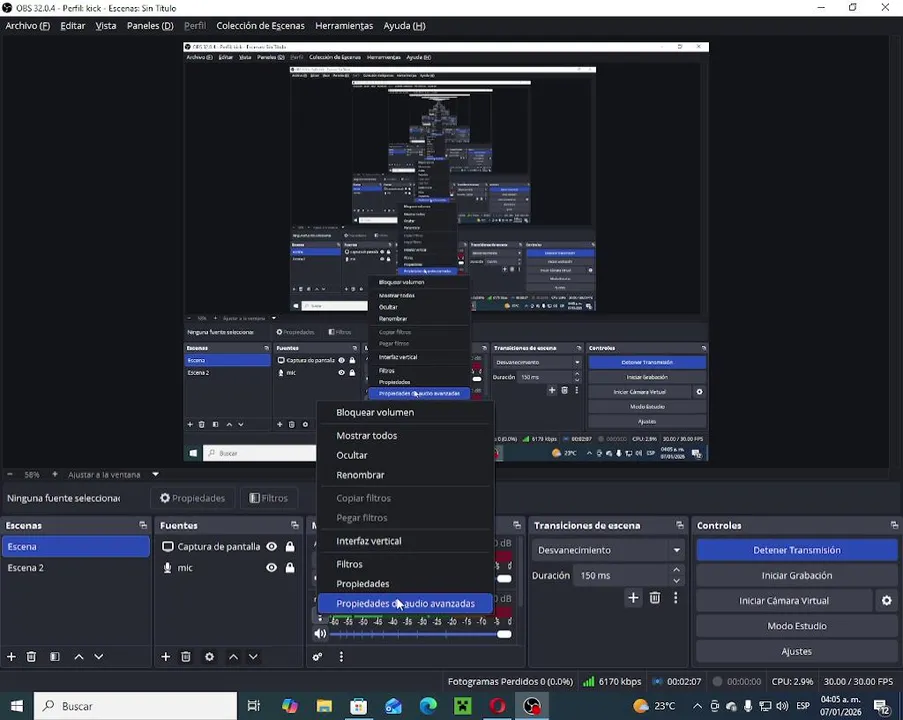The height and width of the screenshot is (720, 903).
Task: Open Archivo menu
Action: pyautogui.click(x=28, y=26)
